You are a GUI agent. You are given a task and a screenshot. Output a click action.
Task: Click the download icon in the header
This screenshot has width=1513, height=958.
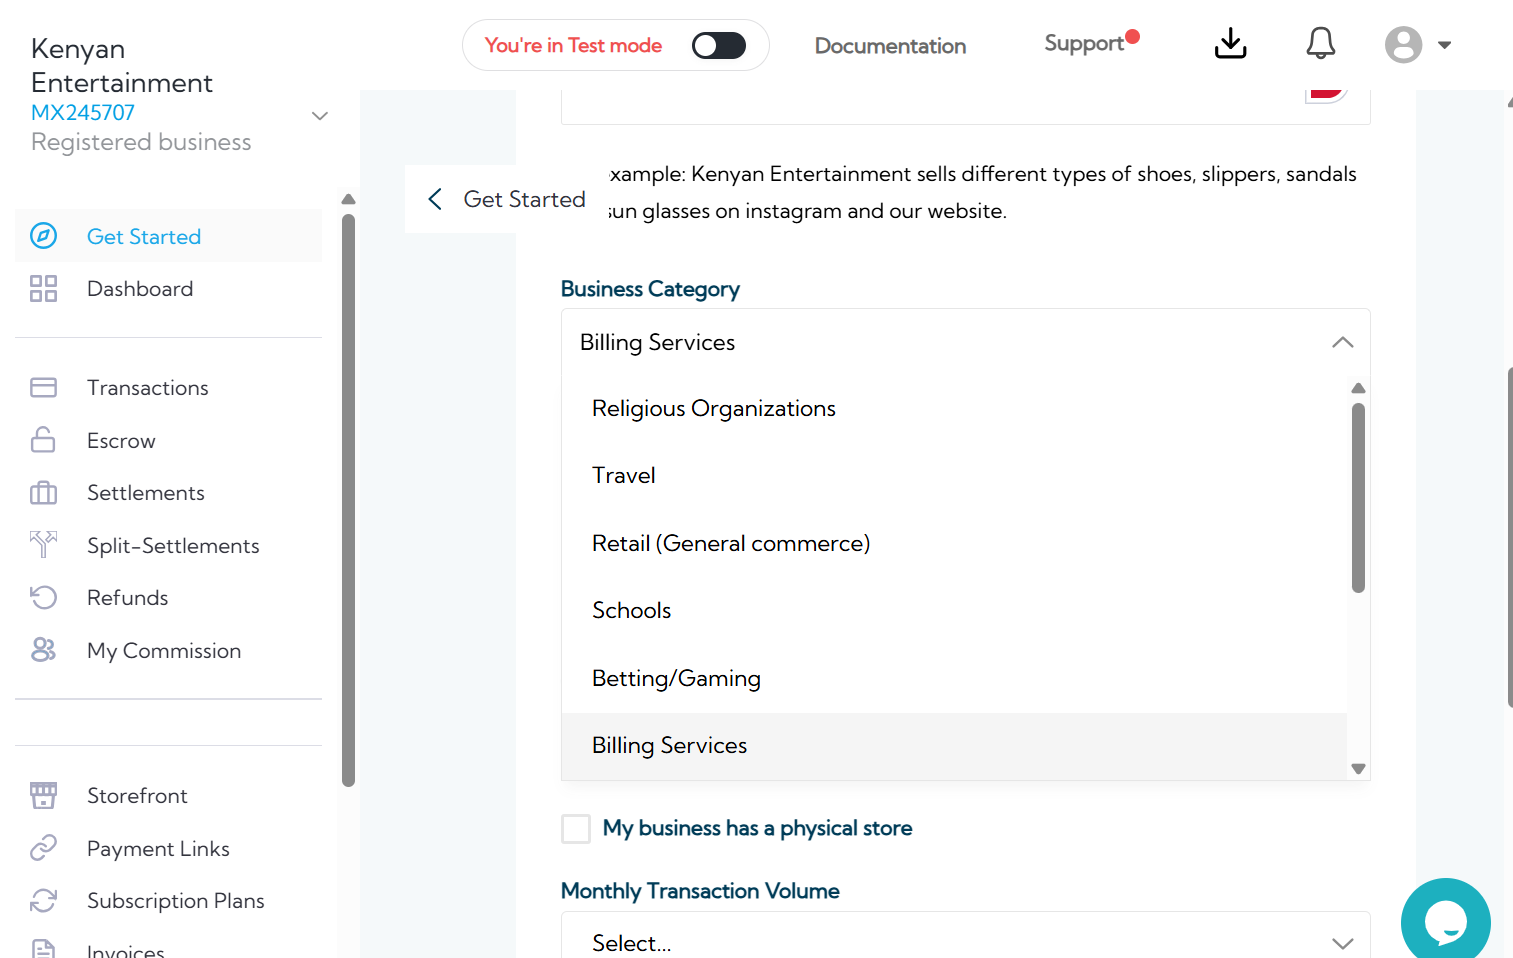click(1230, 44)
